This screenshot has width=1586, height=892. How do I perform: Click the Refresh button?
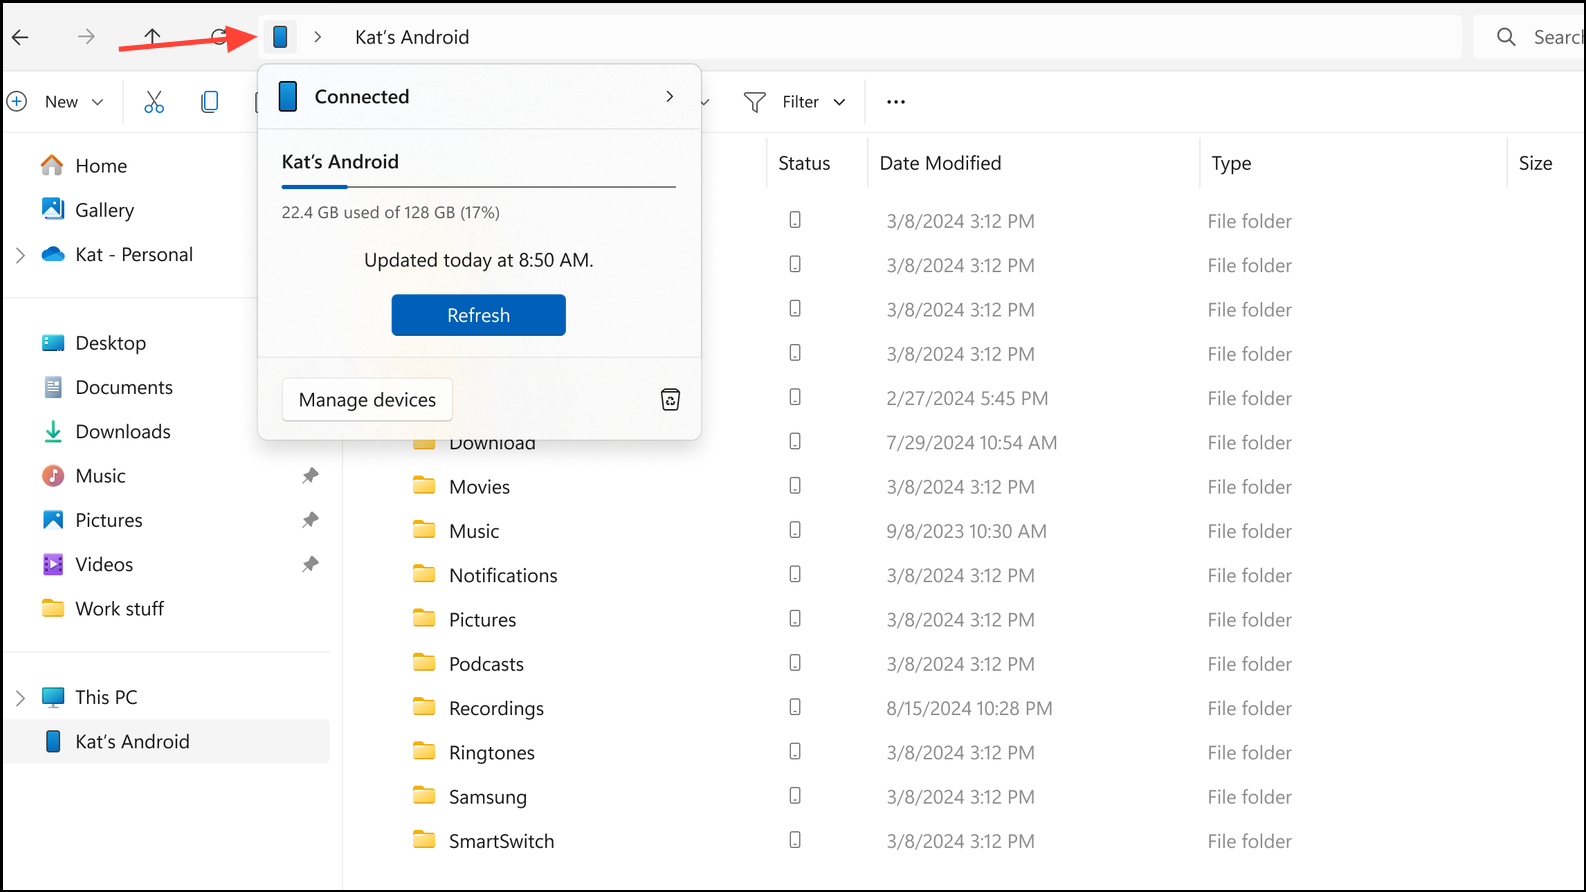(478, 315)
